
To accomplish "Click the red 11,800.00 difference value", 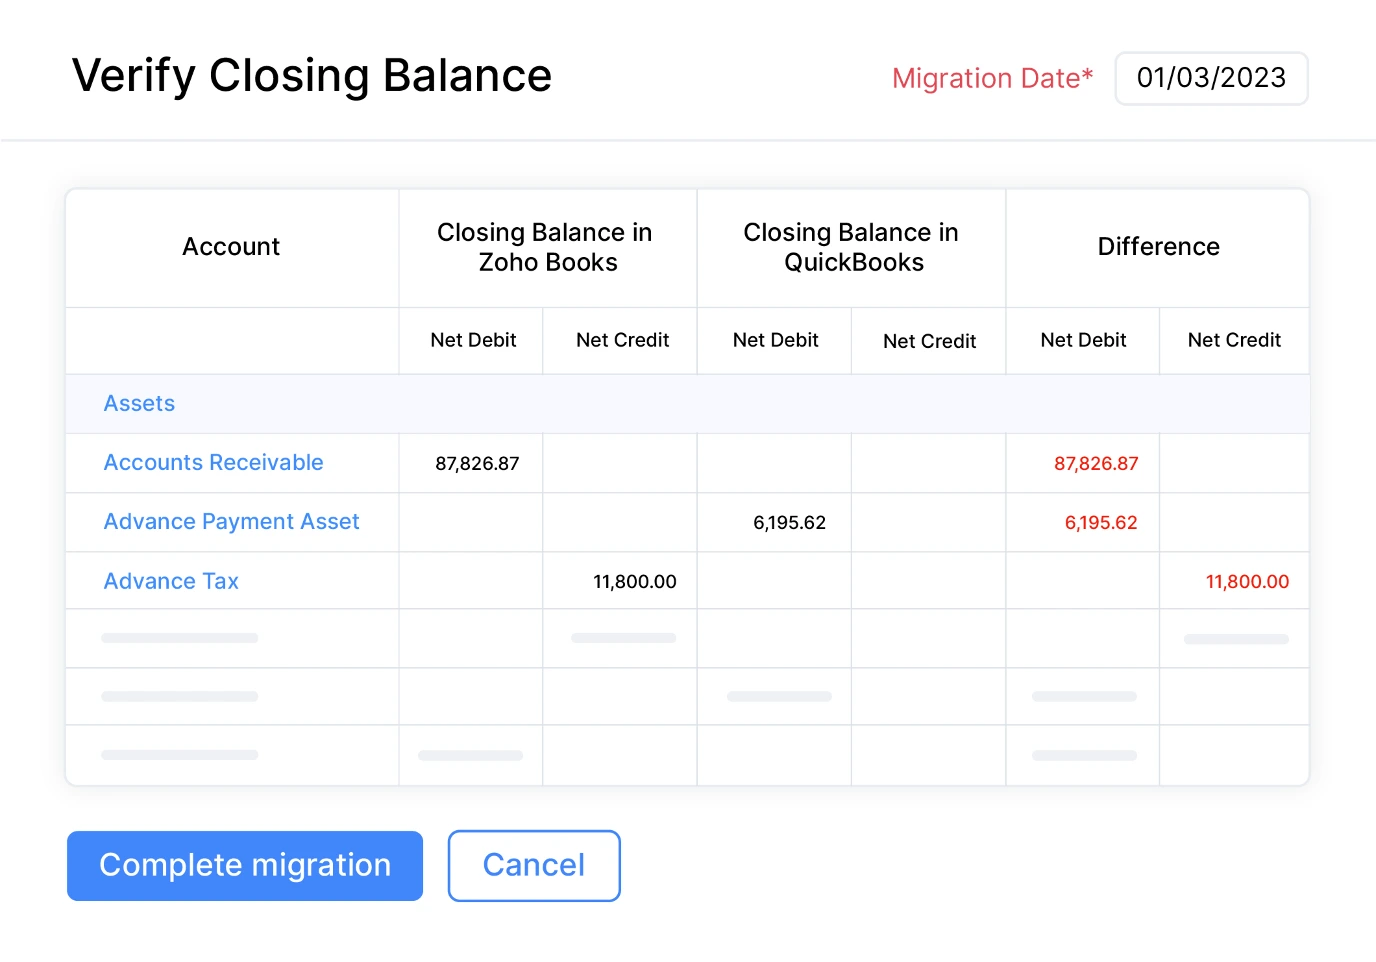I will click(x=1247, y=581).
